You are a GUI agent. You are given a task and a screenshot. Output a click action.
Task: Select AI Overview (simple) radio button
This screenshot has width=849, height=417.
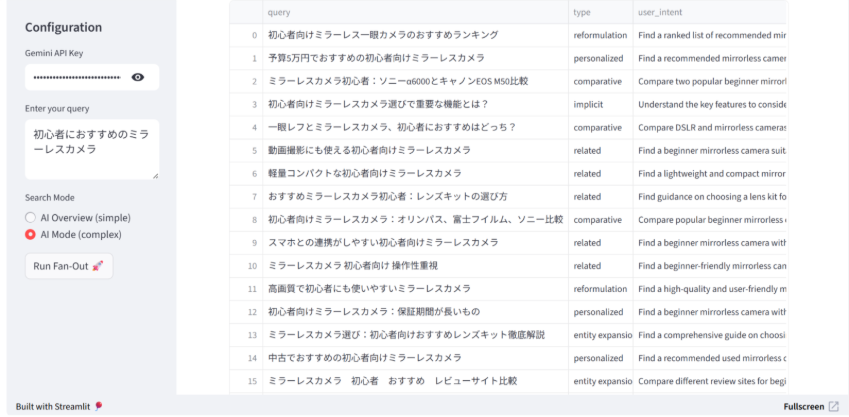(x=30, y=217)
